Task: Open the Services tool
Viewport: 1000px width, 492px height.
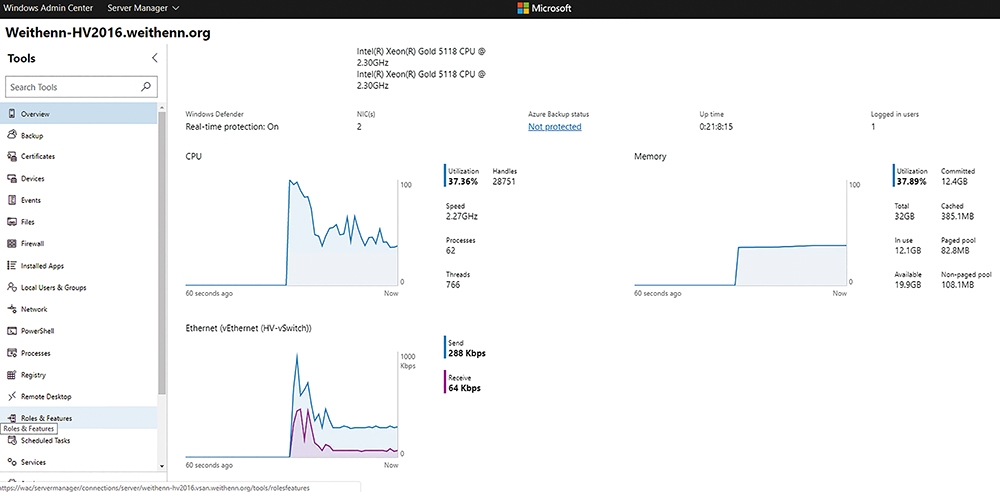Action: click(78, 462)
